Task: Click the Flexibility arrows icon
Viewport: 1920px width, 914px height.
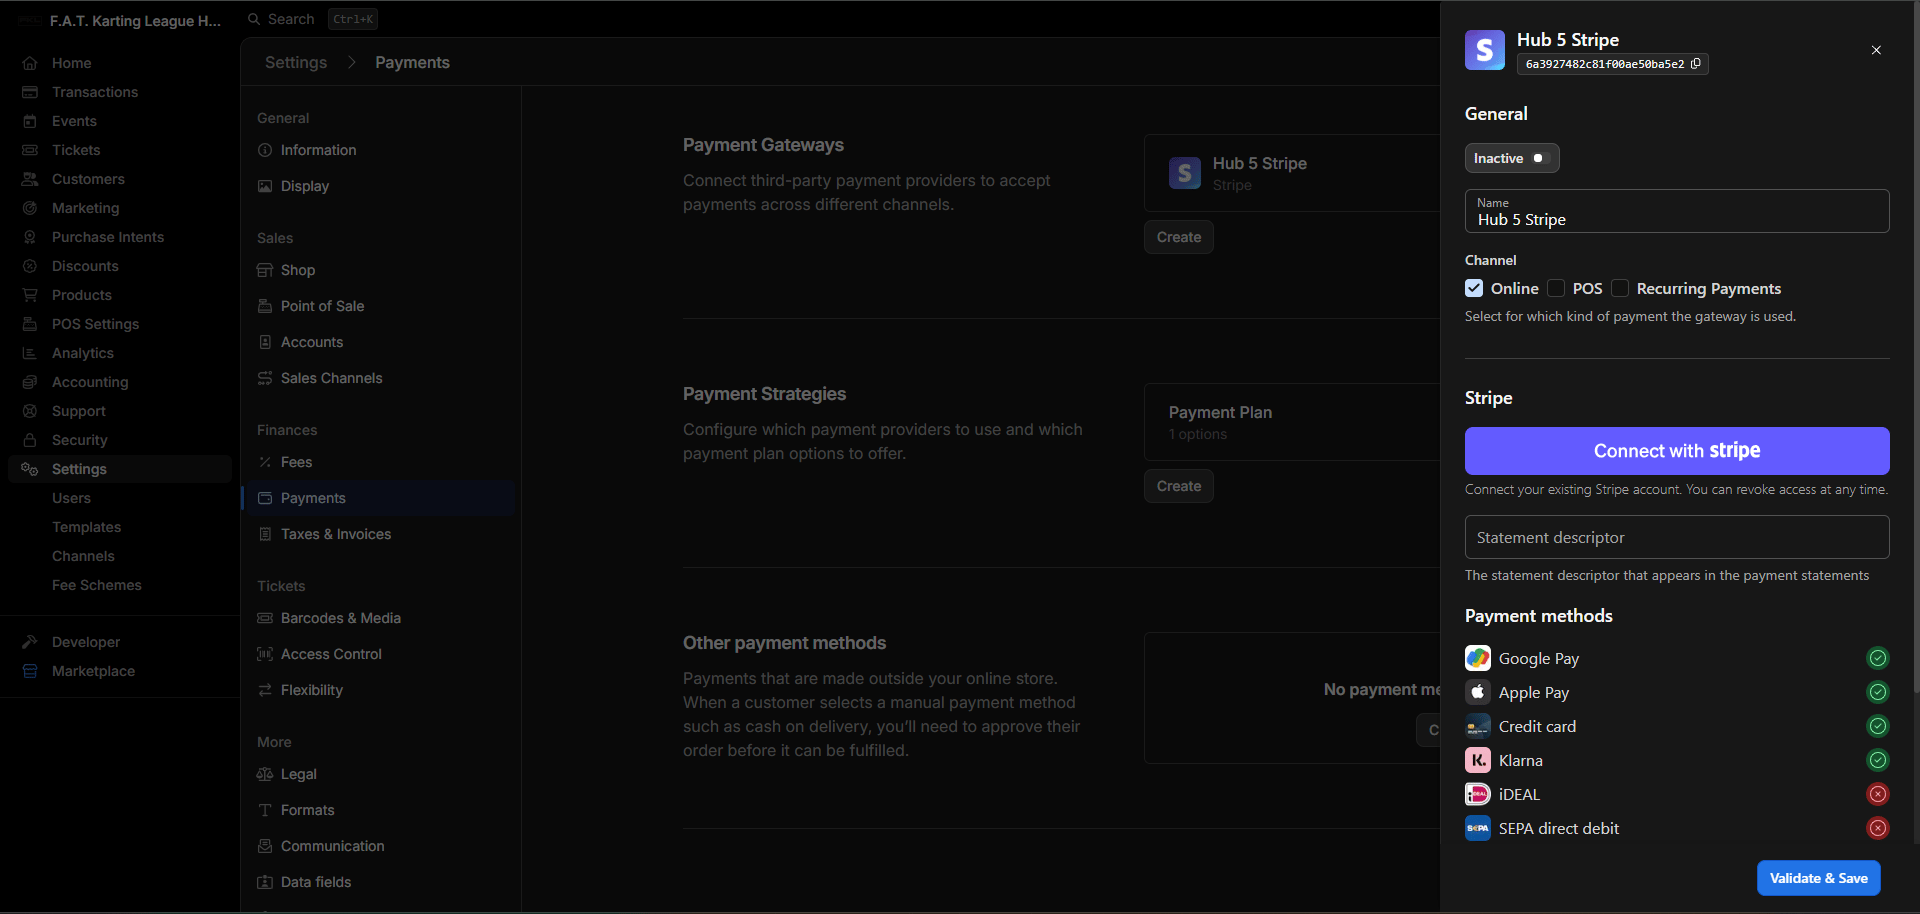Action: (265, 690)
